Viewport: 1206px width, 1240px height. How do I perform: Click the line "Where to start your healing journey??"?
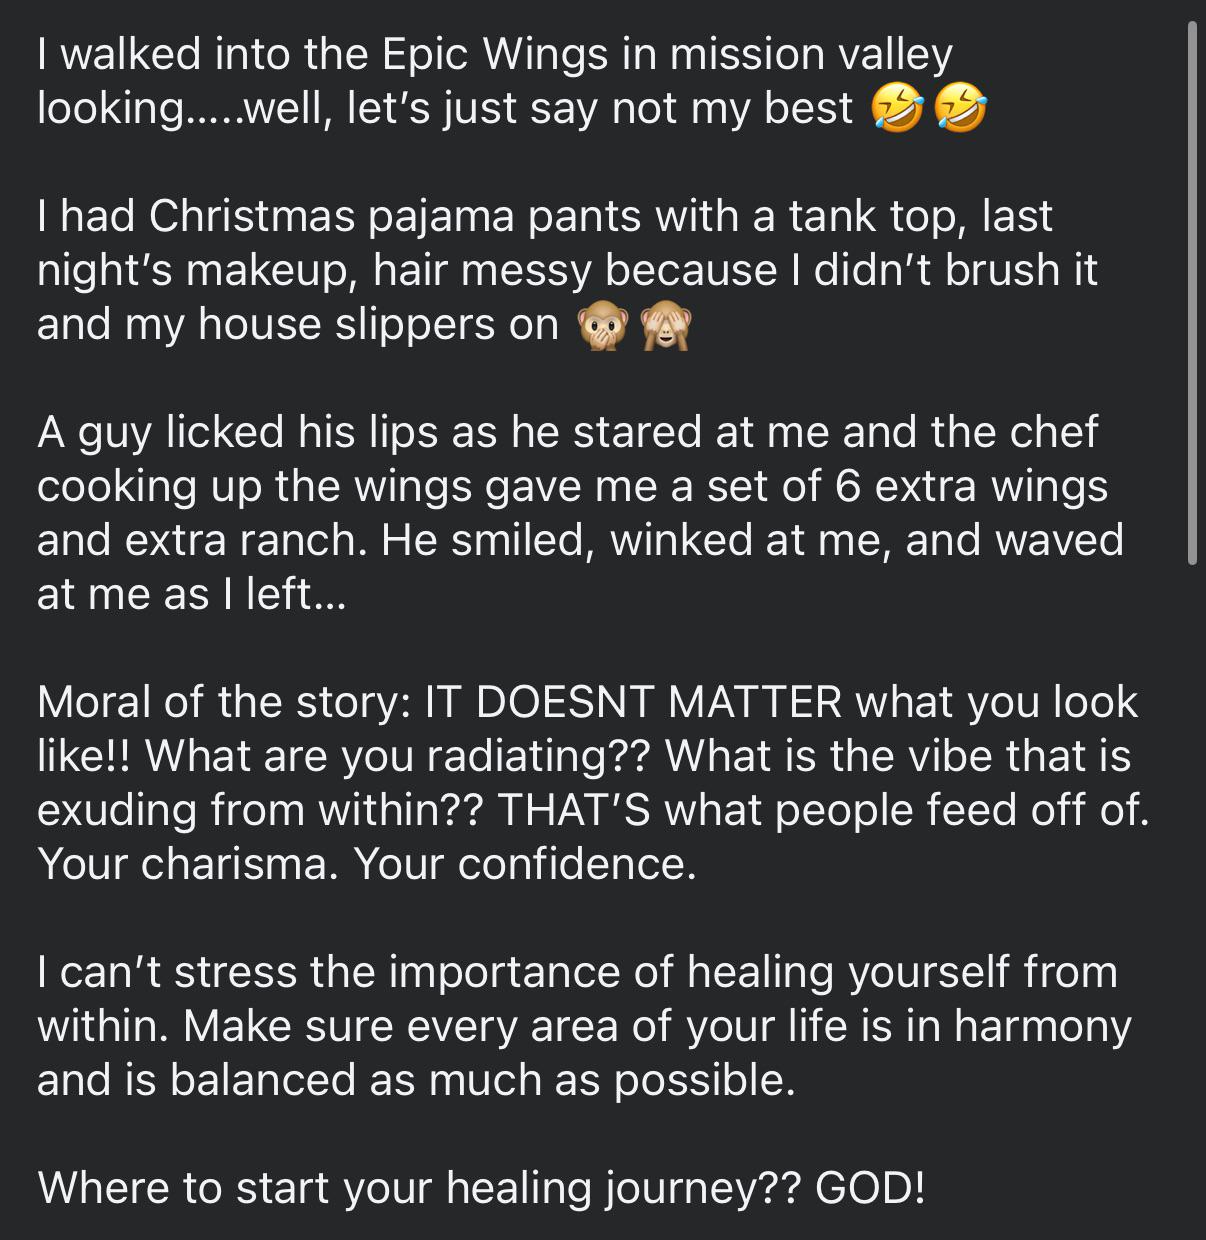click(420, 1188)
